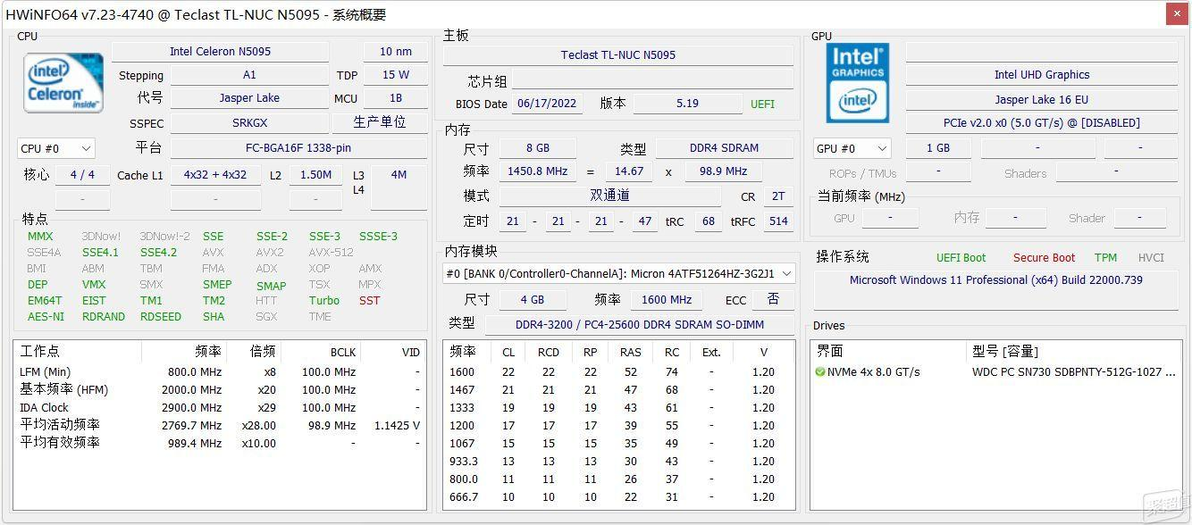Click the Intel Celeron inside logo
Image resolution: width=1192 pixels, height=525 pixels.
click(63, 82)
